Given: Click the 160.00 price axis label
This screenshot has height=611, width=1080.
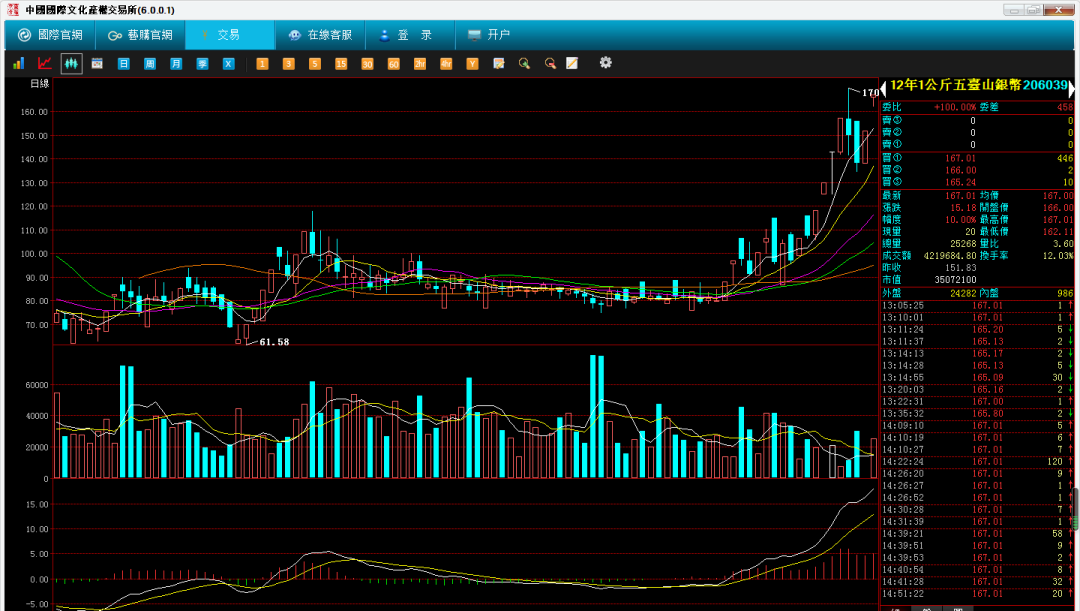Looking at the screenshot, I should coord(34,112).
